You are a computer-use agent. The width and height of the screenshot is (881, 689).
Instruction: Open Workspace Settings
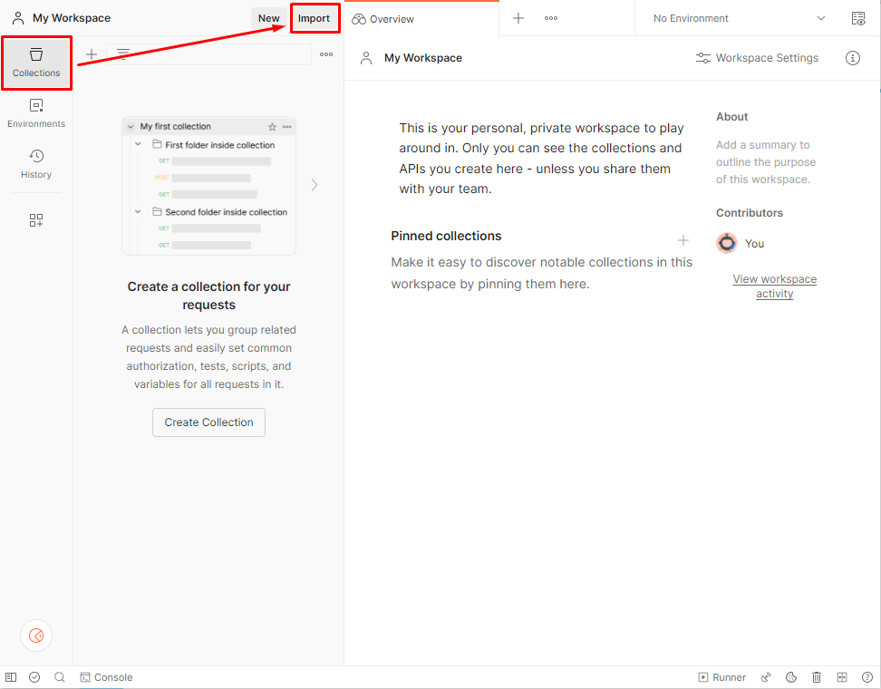pos(757,58)
